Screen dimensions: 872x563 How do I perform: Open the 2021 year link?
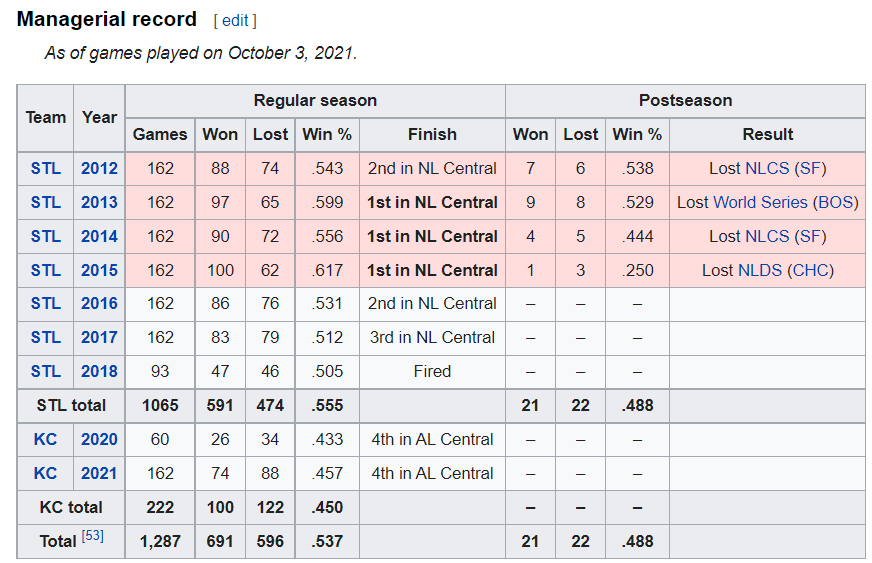pyautogui.click(x=99, y=473)
